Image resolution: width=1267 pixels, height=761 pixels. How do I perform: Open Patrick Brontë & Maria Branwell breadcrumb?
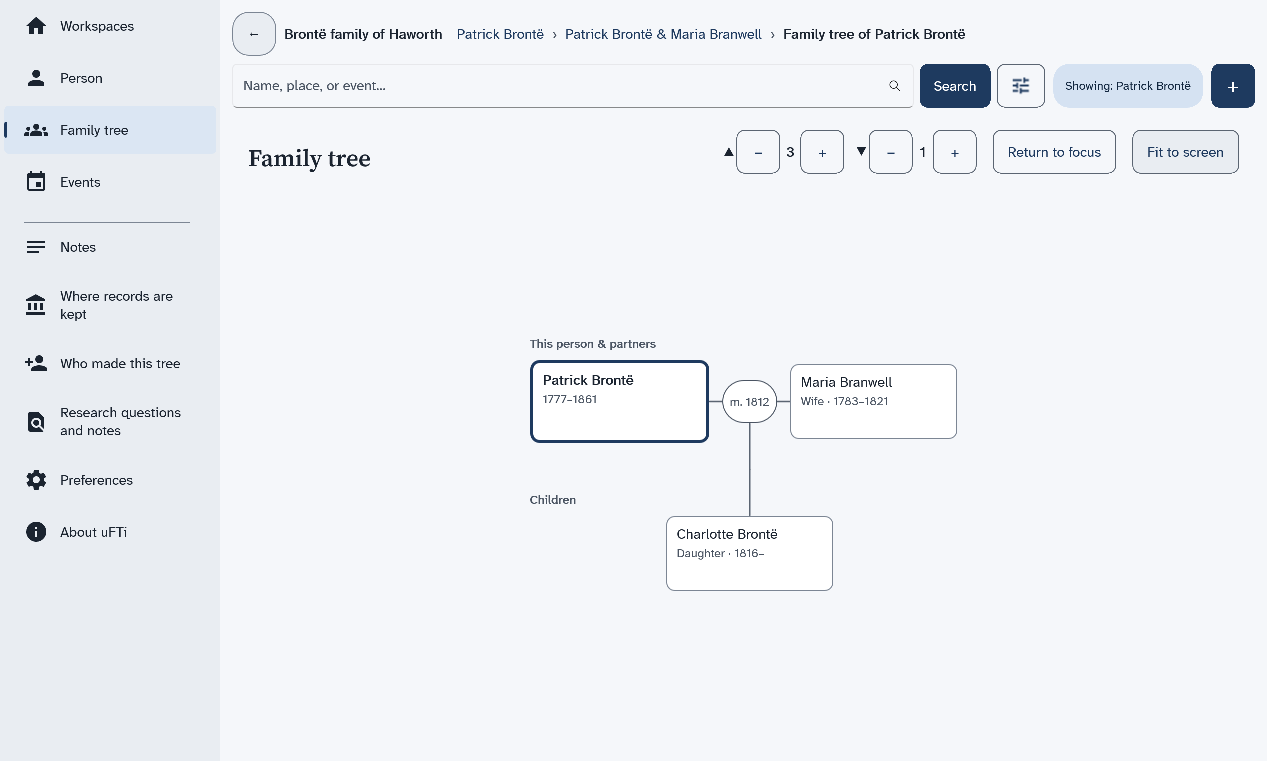tap(663, 34)
